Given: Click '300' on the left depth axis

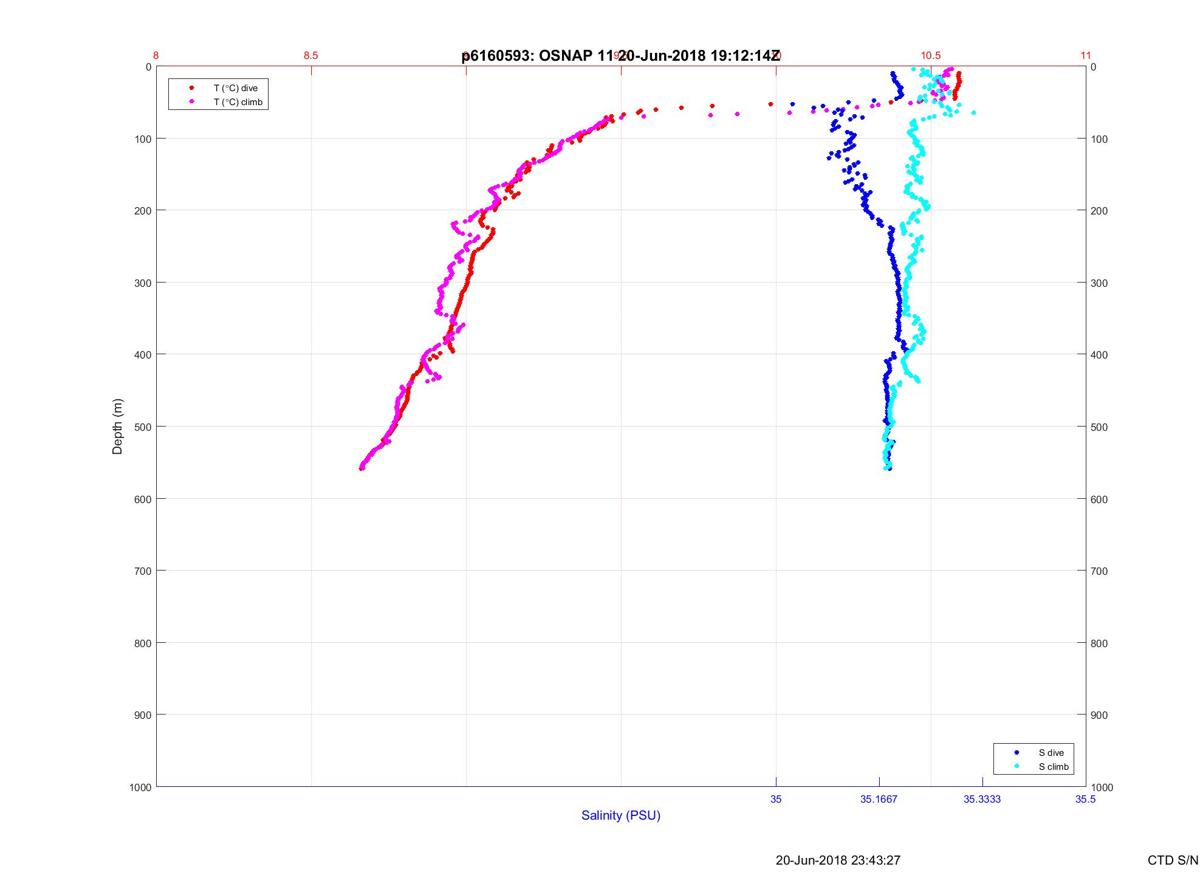Looking at the screenshot, I should coord(142,283).
